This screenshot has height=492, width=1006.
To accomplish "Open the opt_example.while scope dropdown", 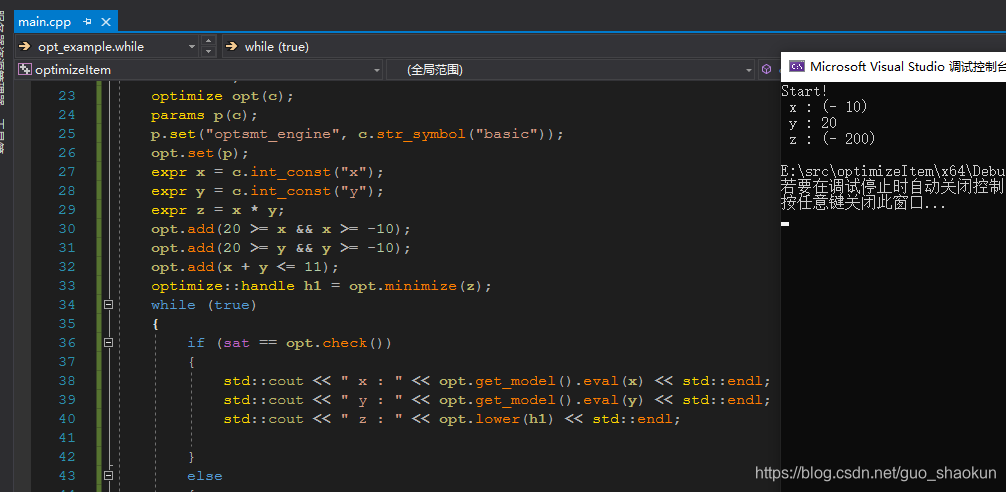I will 107,47.
